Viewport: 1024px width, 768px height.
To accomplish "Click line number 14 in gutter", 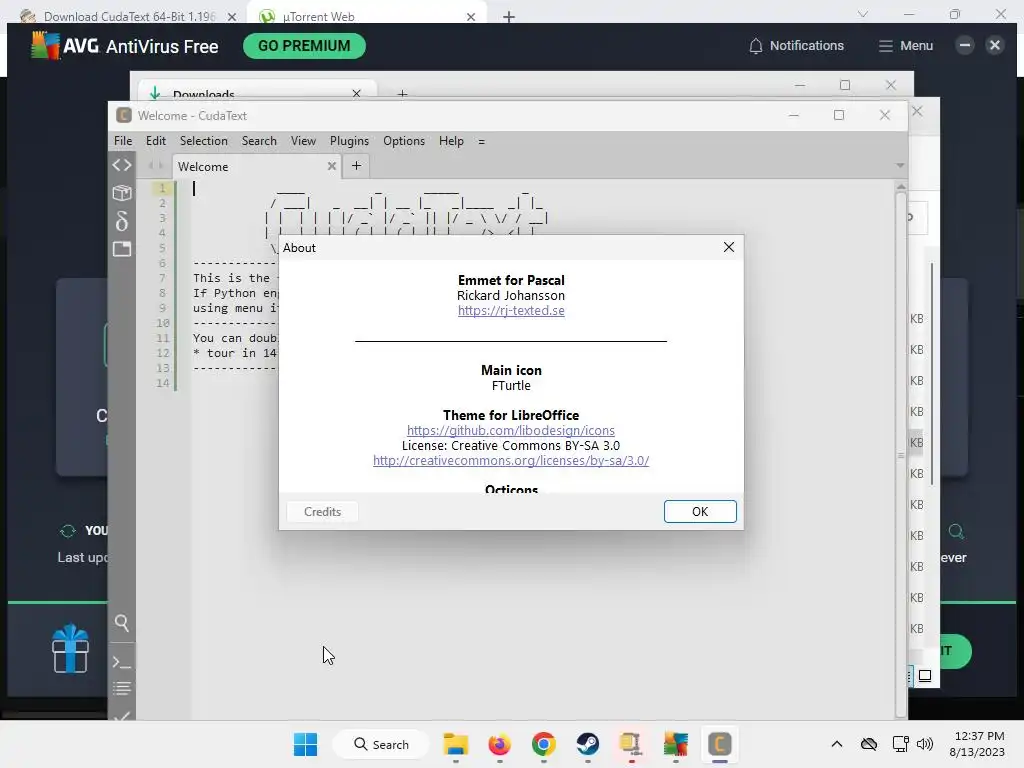I will click(x=163, y=383).
